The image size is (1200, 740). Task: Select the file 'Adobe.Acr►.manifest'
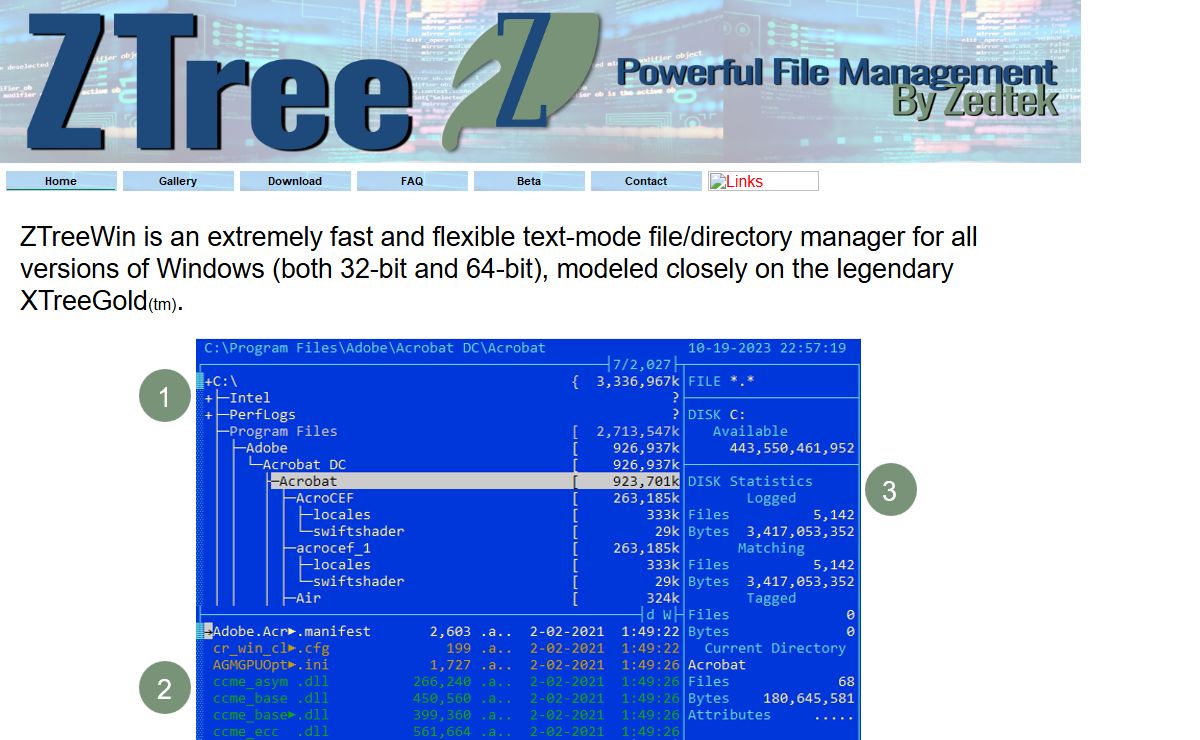point(292,631)
